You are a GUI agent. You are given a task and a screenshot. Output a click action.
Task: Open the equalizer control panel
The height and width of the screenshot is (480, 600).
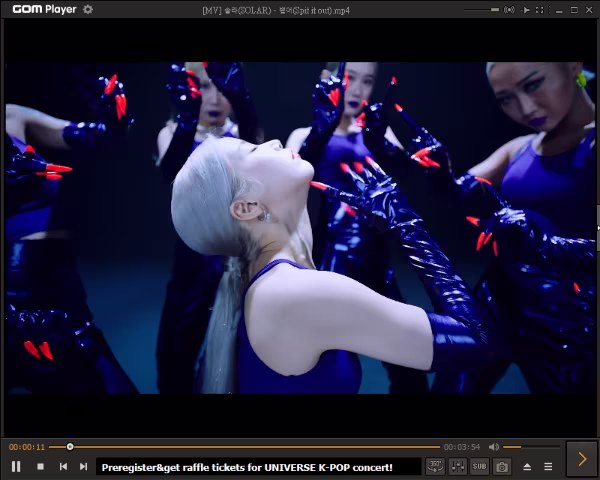tap(457, 466)
